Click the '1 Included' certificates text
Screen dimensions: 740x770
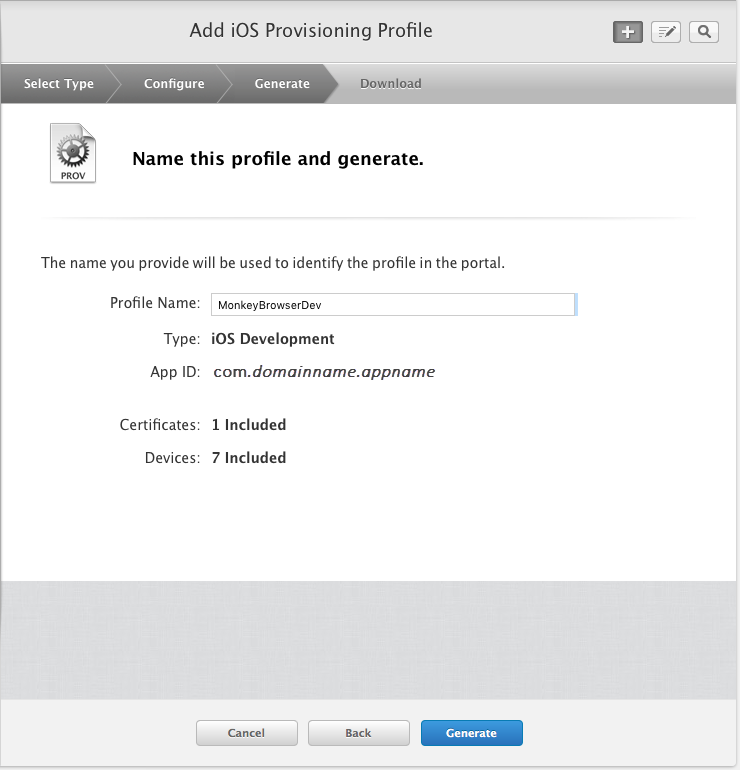(249, 425)
